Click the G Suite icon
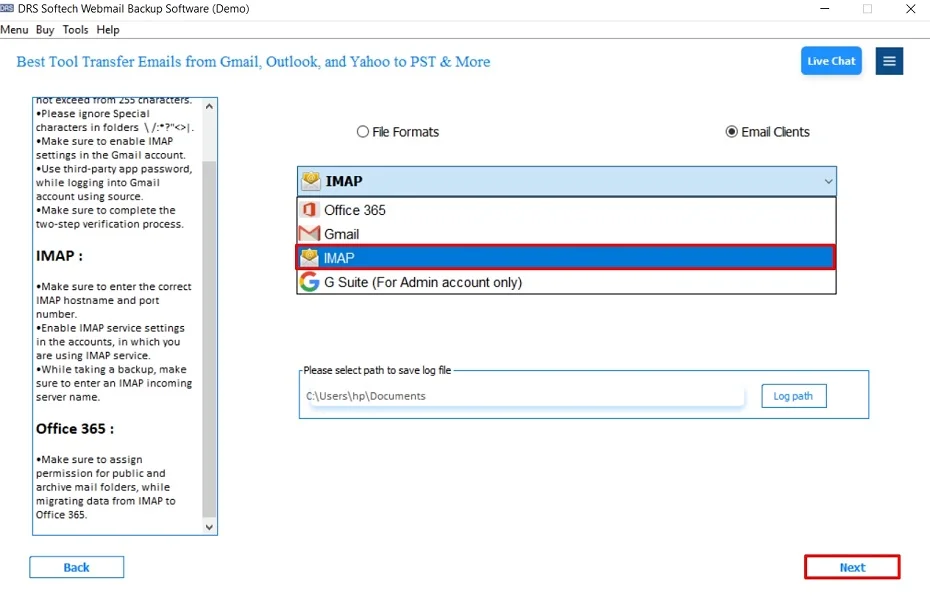 click(x=310, y=282)
